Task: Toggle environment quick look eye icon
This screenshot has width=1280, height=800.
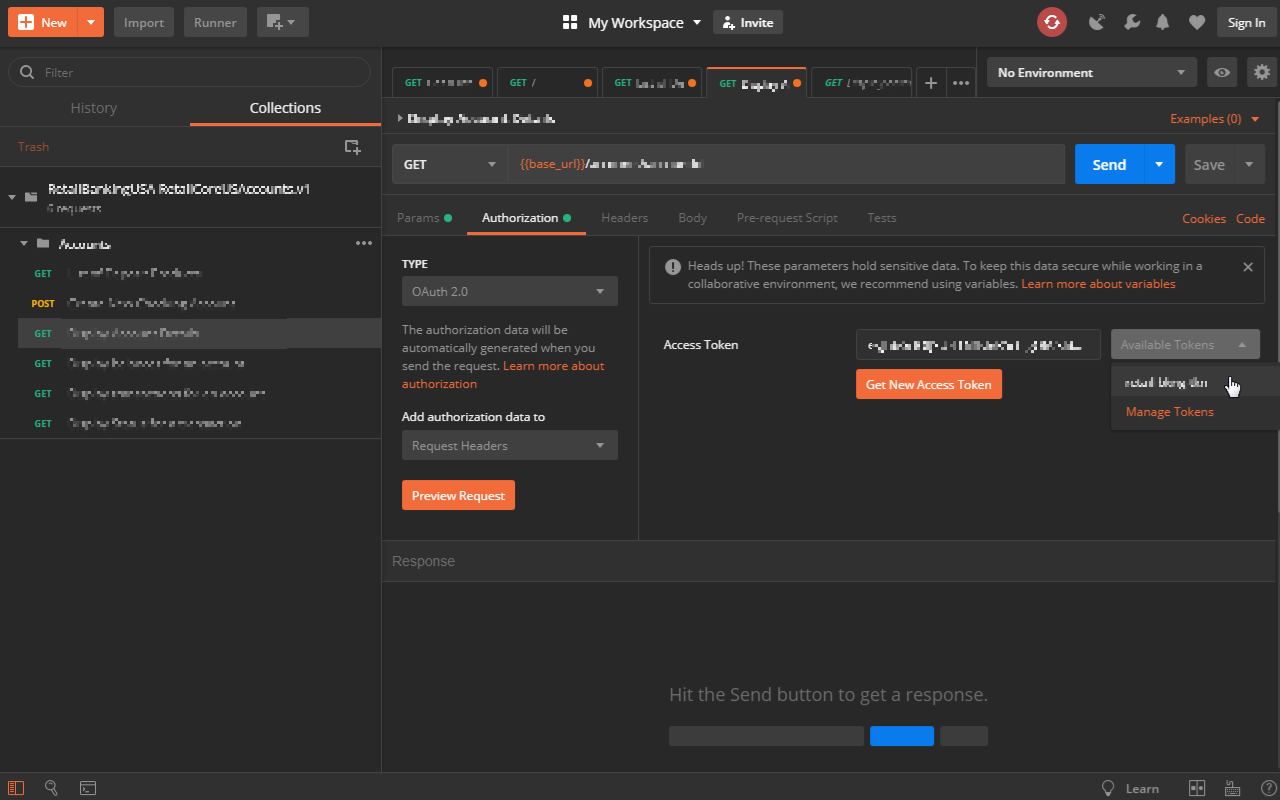Action: 1221,72
